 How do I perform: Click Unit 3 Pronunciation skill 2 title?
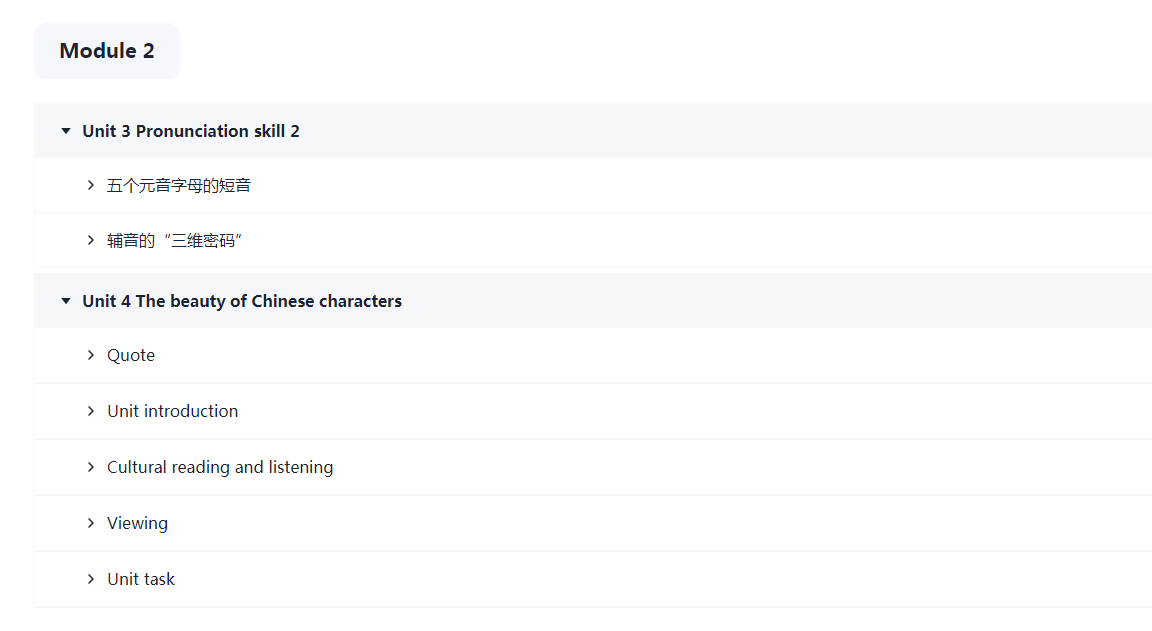point(191,131)
